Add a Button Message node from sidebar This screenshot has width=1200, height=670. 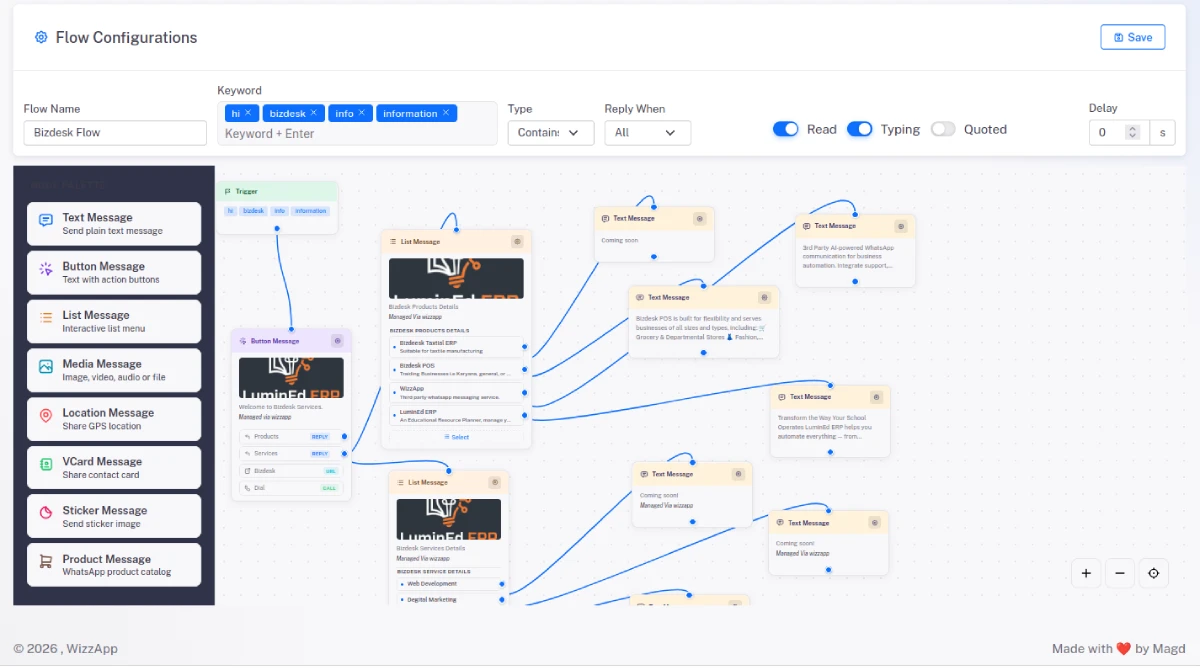pyautogui.click(x=114, y=272)
